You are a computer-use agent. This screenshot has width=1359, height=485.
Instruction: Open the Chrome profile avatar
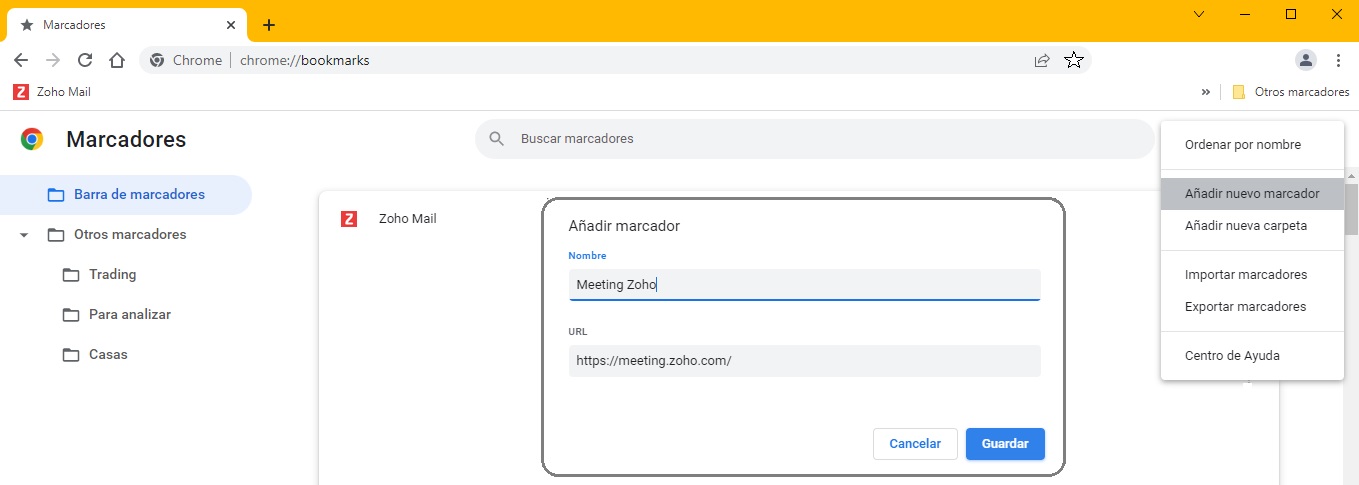1306,60
